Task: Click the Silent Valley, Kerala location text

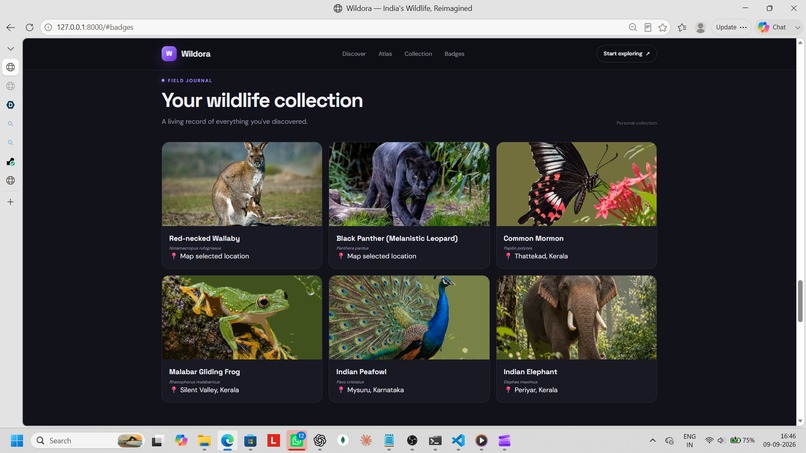Action: point(209,390)
